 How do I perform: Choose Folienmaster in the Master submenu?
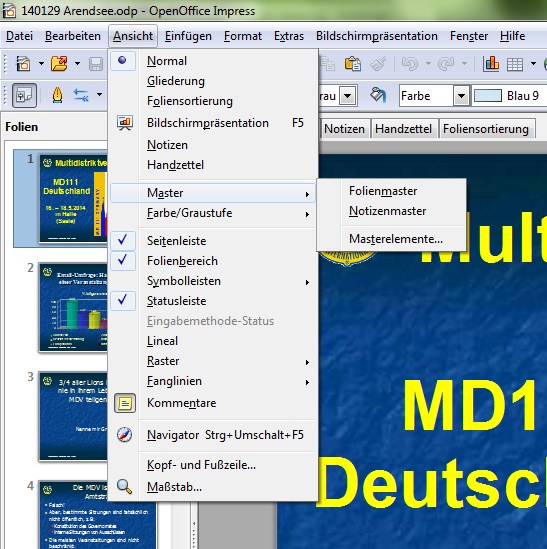[x=392, y=191]
